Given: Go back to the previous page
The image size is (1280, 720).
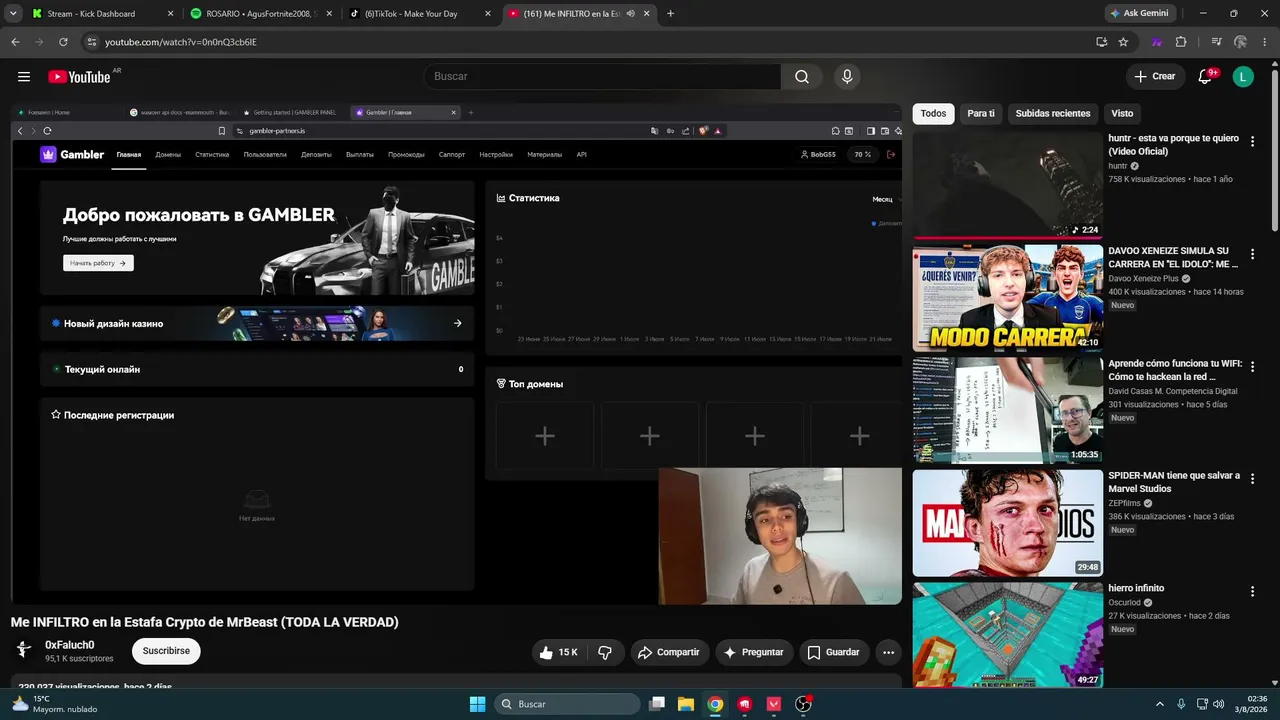Looking at the screenshot, I should 15,42.
